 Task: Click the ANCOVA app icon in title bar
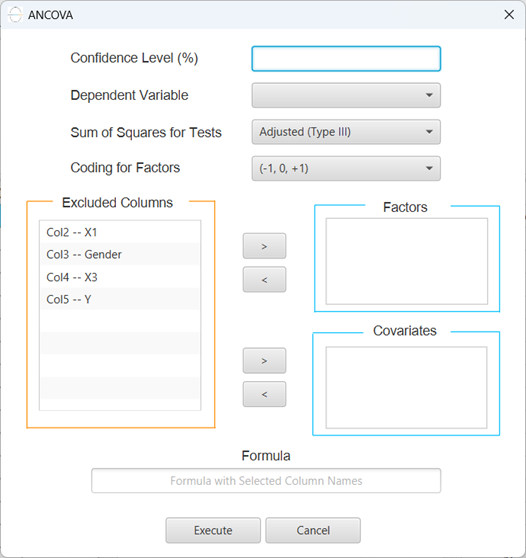(x=15, y=15)
